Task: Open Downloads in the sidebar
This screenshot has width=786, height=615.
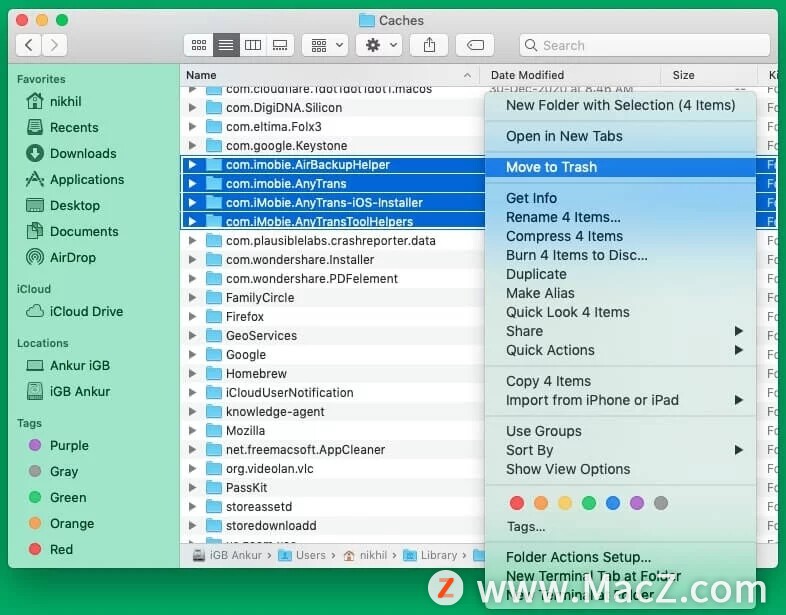Action: [71, 153]
